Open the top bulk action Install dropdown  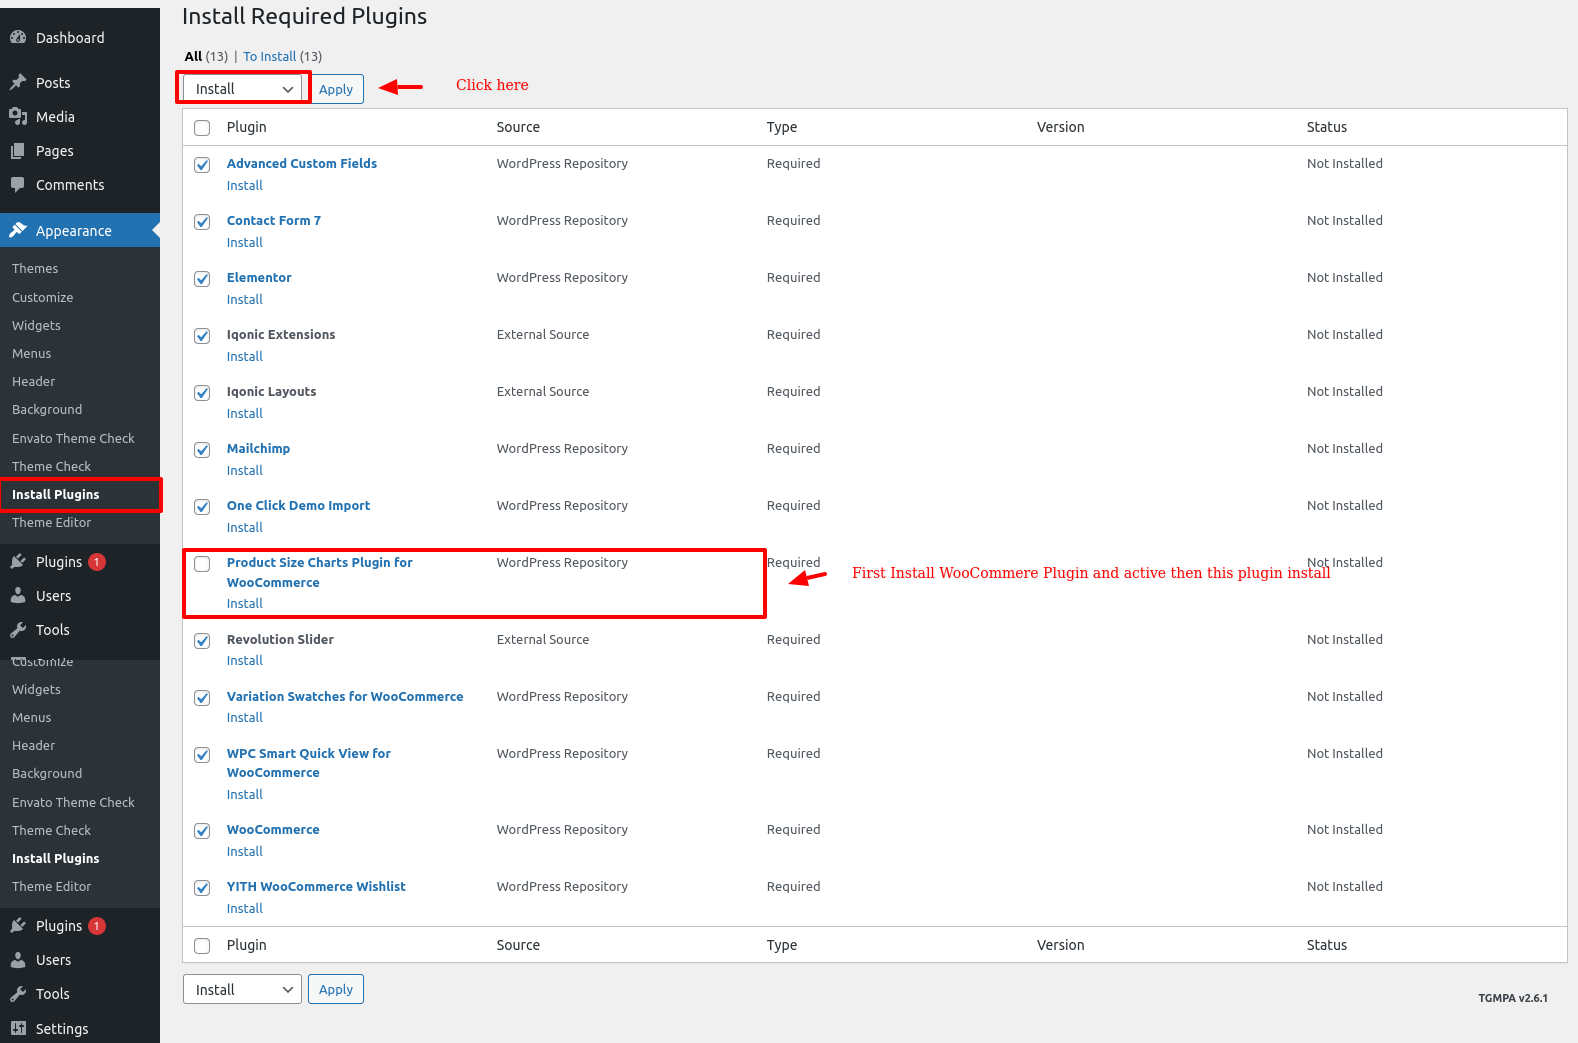(242, 88)
